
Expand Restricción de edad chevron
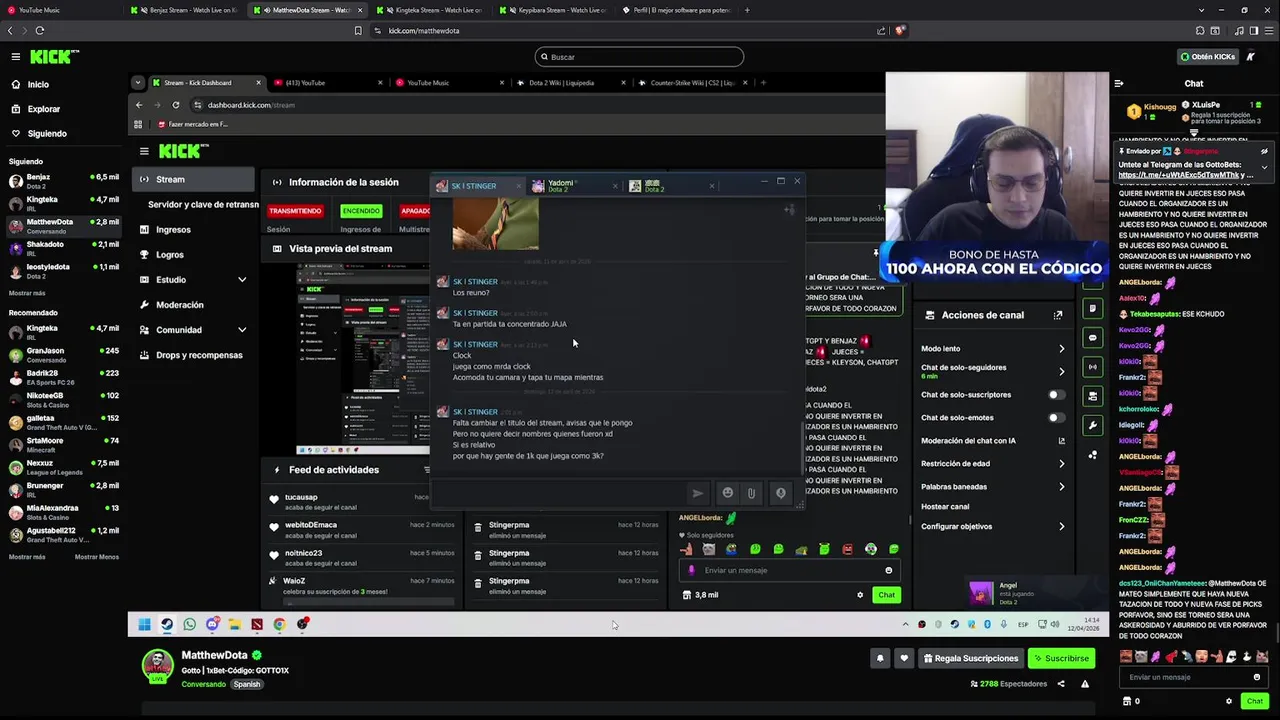pos(1062,464)
